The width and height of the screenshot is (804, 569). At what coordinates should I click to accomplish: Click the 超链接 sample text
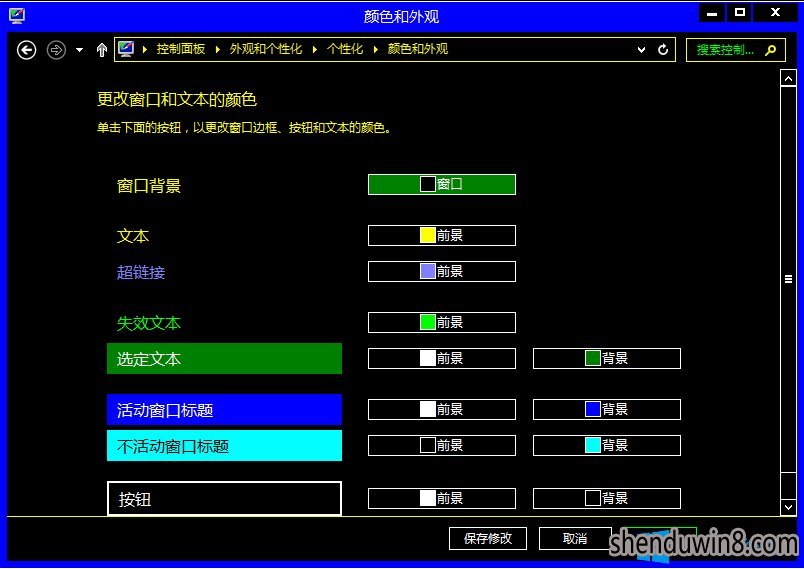(140, 272)
